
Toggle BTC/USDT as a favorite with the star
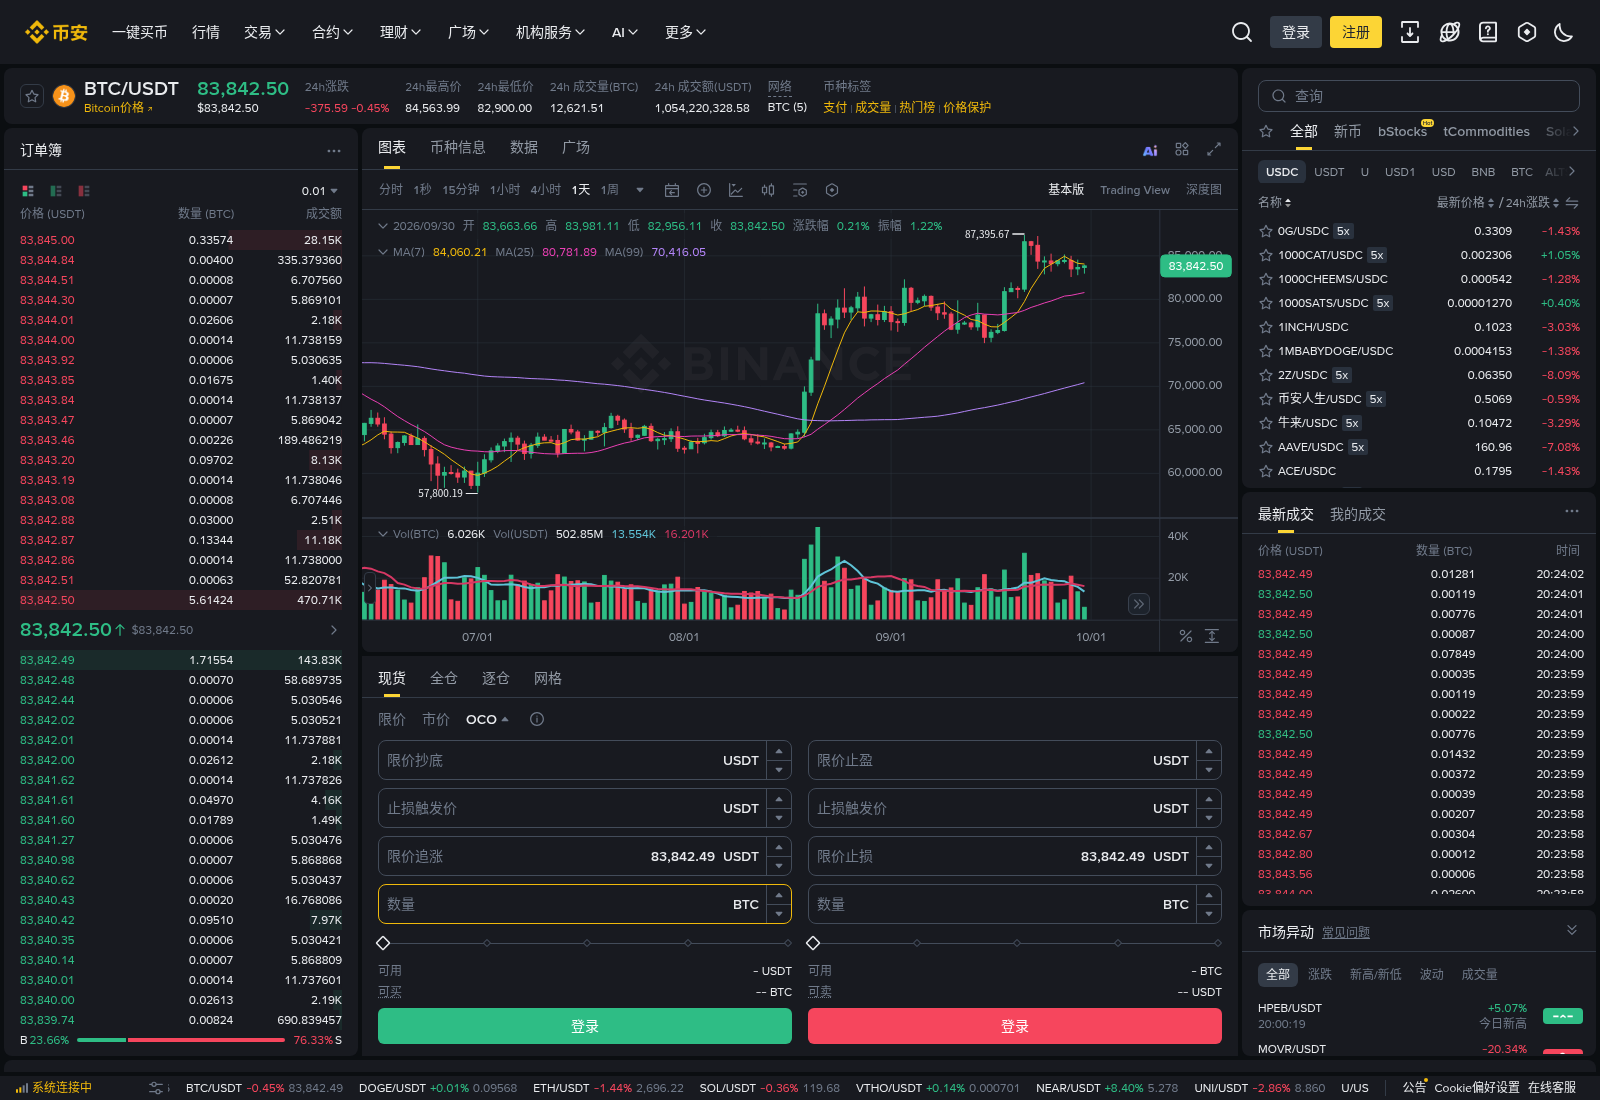click(32, 96)
